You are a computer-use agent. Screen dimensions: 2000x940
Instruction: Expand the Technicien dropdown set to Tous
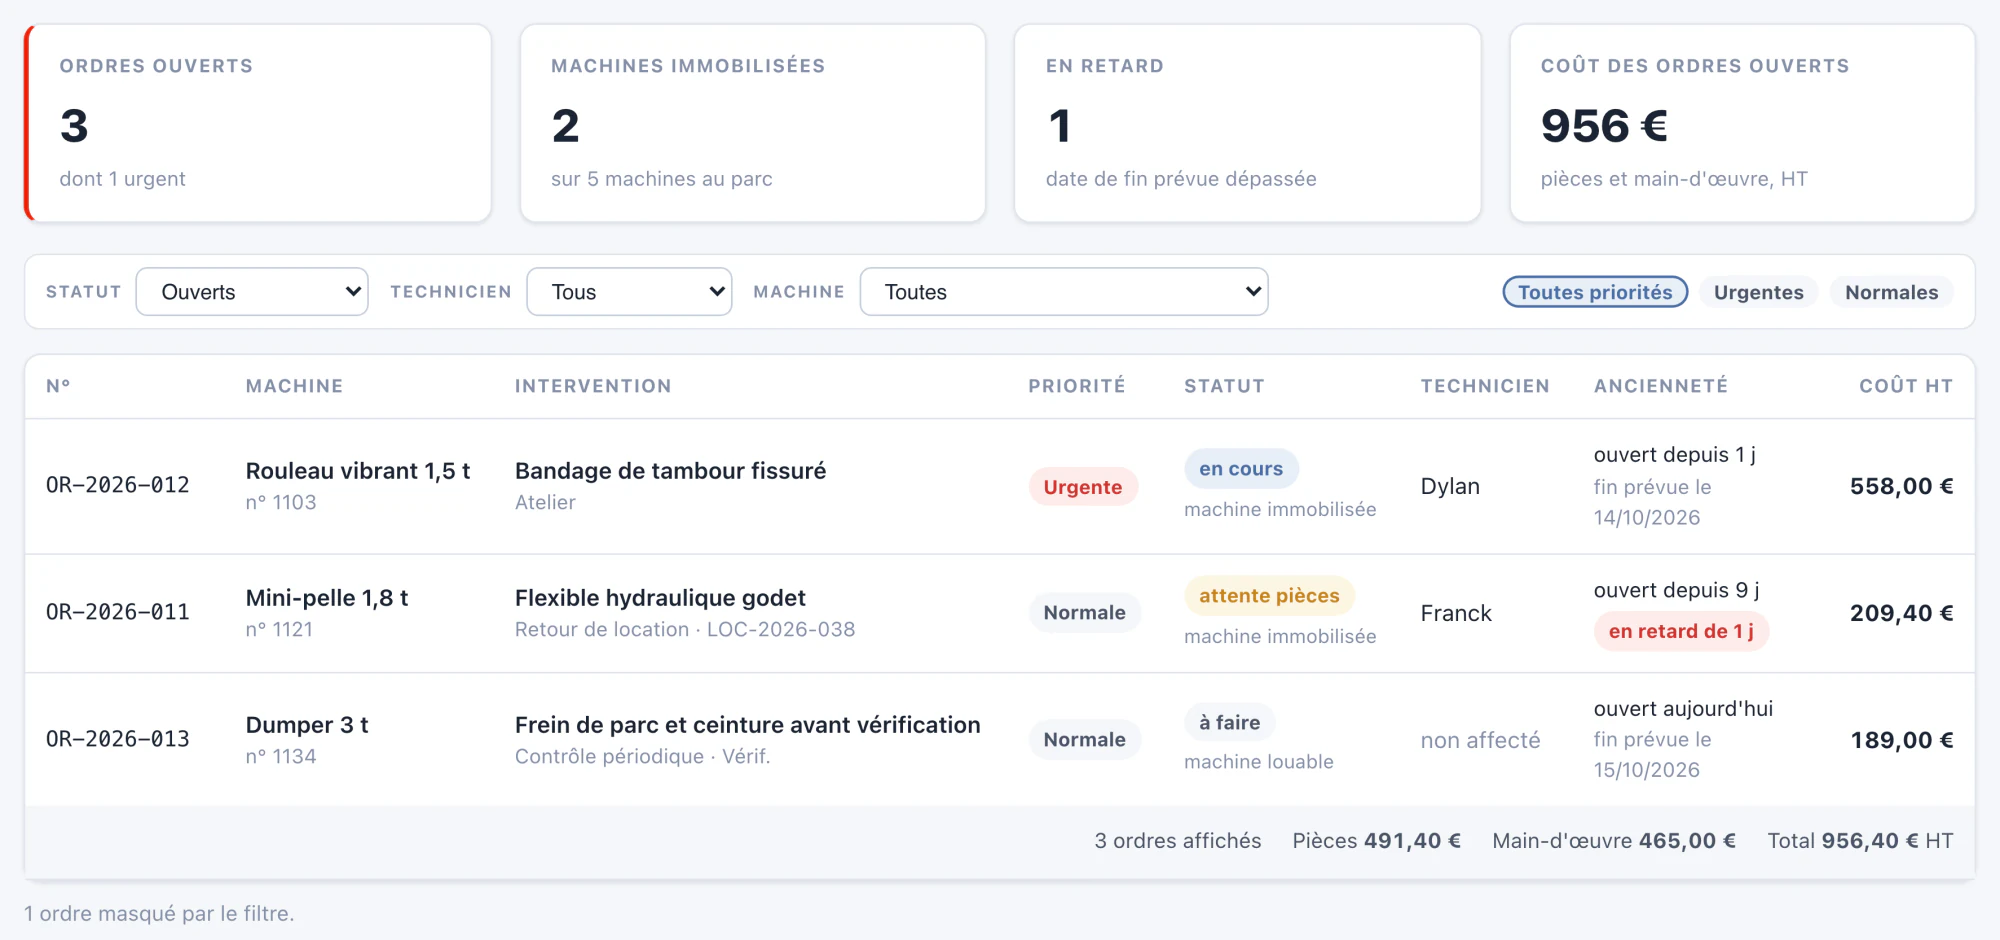[629, 292]
